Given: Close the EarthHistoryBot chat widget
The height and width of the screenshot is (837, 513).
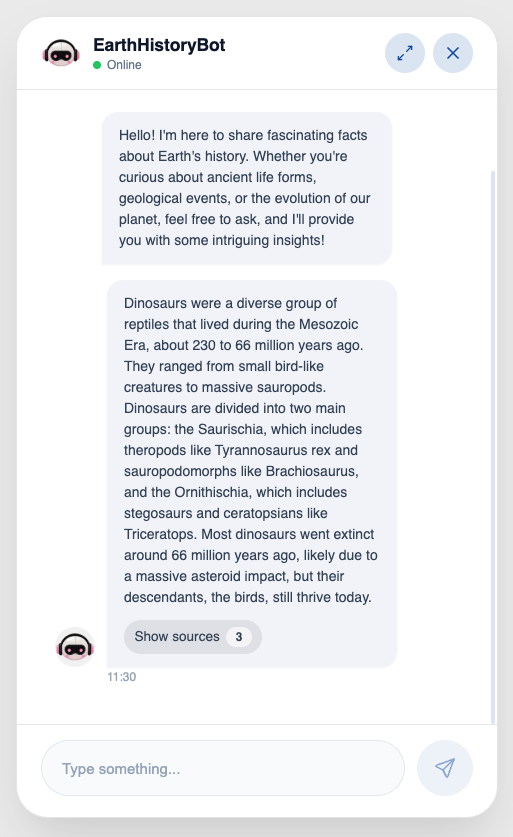Looking at the screenshot, I should point(453,53).
